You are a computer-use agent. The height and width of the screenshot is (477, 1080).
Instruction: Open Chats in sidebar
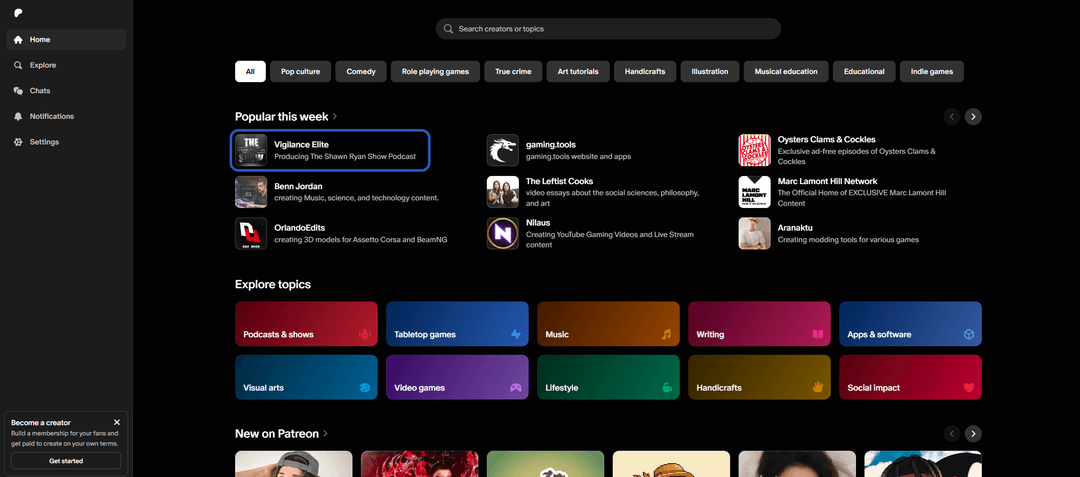click(x=66, y=91)
